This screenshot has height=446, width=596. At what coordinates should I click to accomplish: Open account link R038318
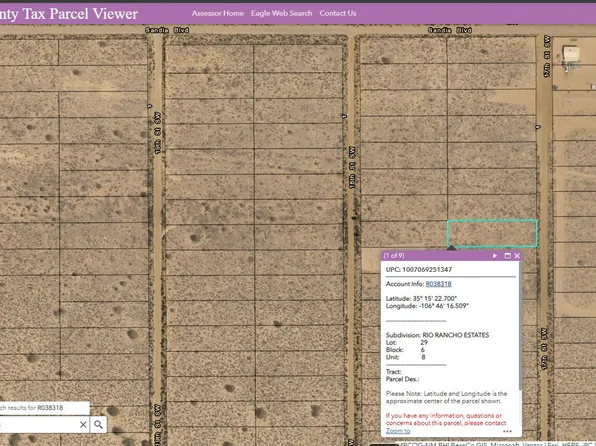[x=438, y=284]
